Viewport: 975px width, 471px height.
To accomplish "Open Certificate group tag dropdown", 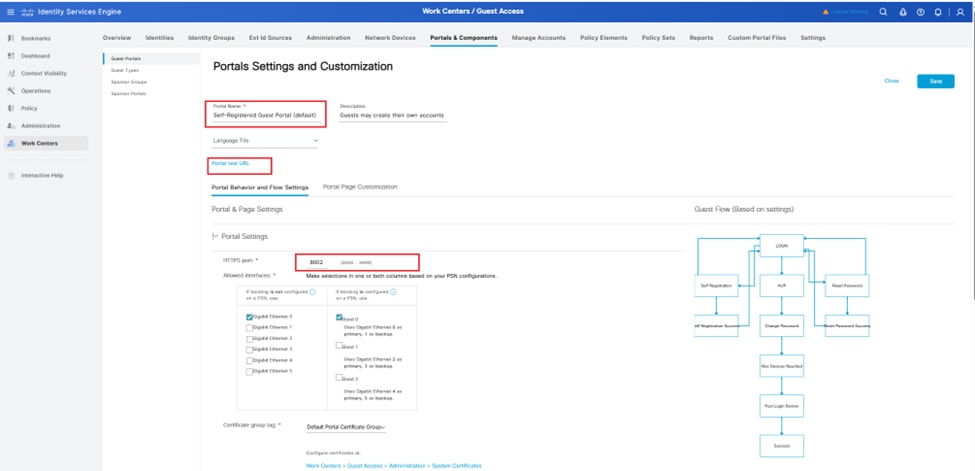I will 346,427.
